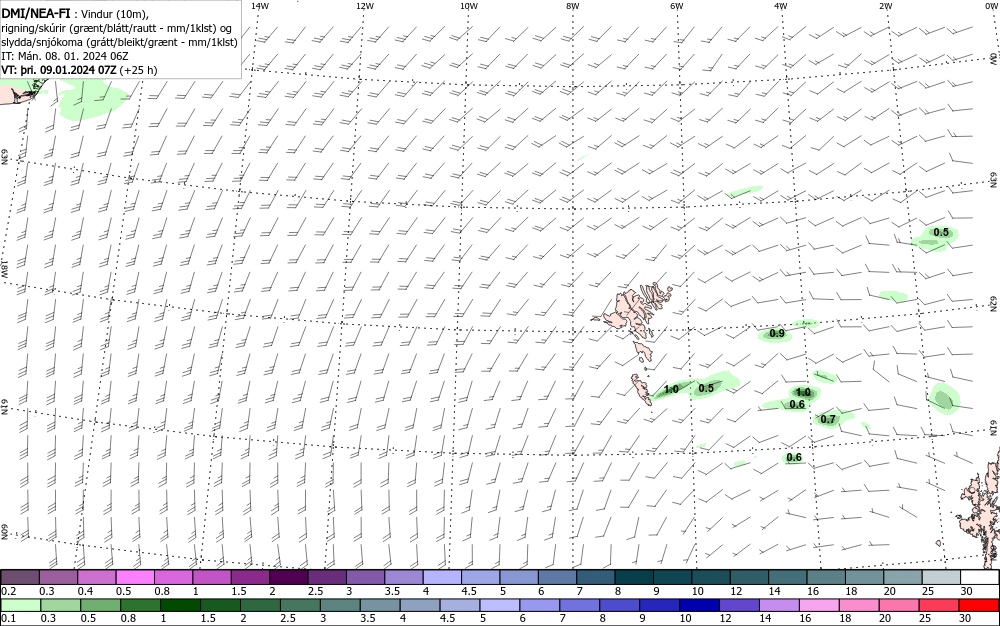Click the 2W longitude label
The height and width of the screenshot is (626, 1000).
point(885,6)
